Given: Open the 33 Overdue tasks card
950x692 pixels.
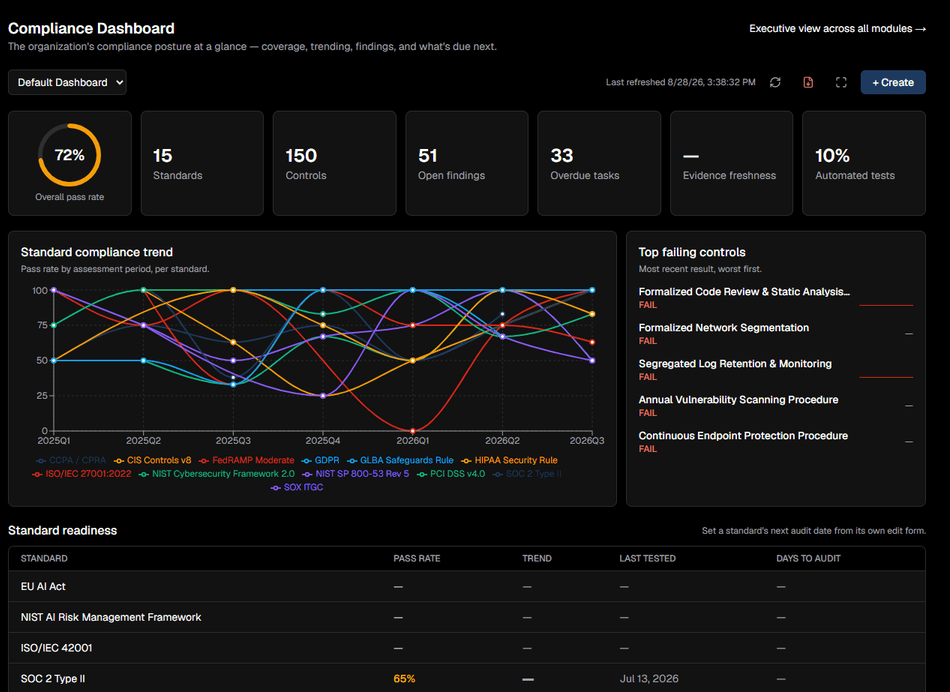Looking at the screenshot, I should click(x=599, y=163).
